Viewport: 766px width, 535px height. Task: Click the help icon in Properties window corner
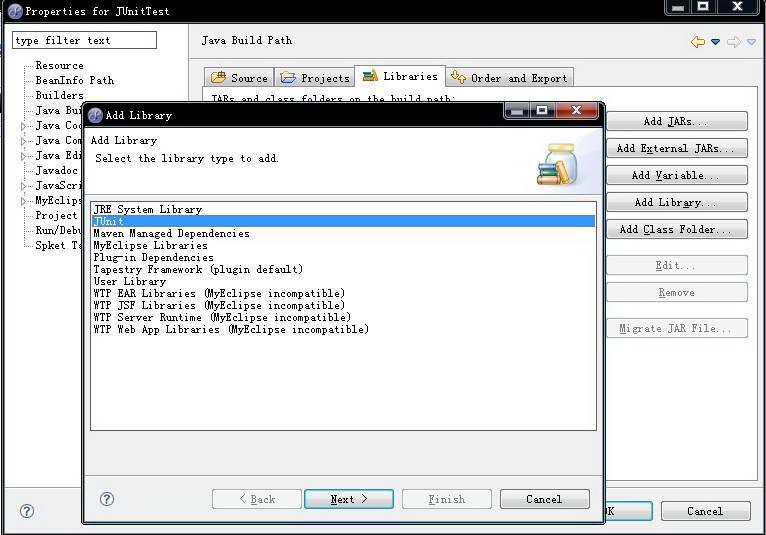click(27, 511)
